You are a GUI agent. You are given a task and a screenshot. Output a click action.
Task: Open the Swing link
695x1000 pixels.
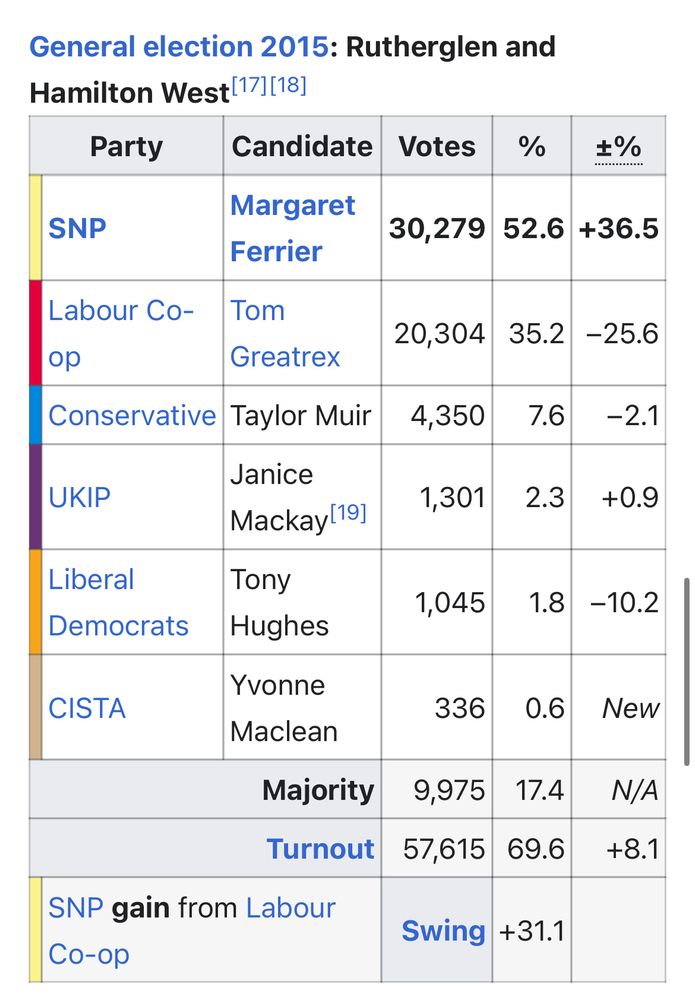443,931
